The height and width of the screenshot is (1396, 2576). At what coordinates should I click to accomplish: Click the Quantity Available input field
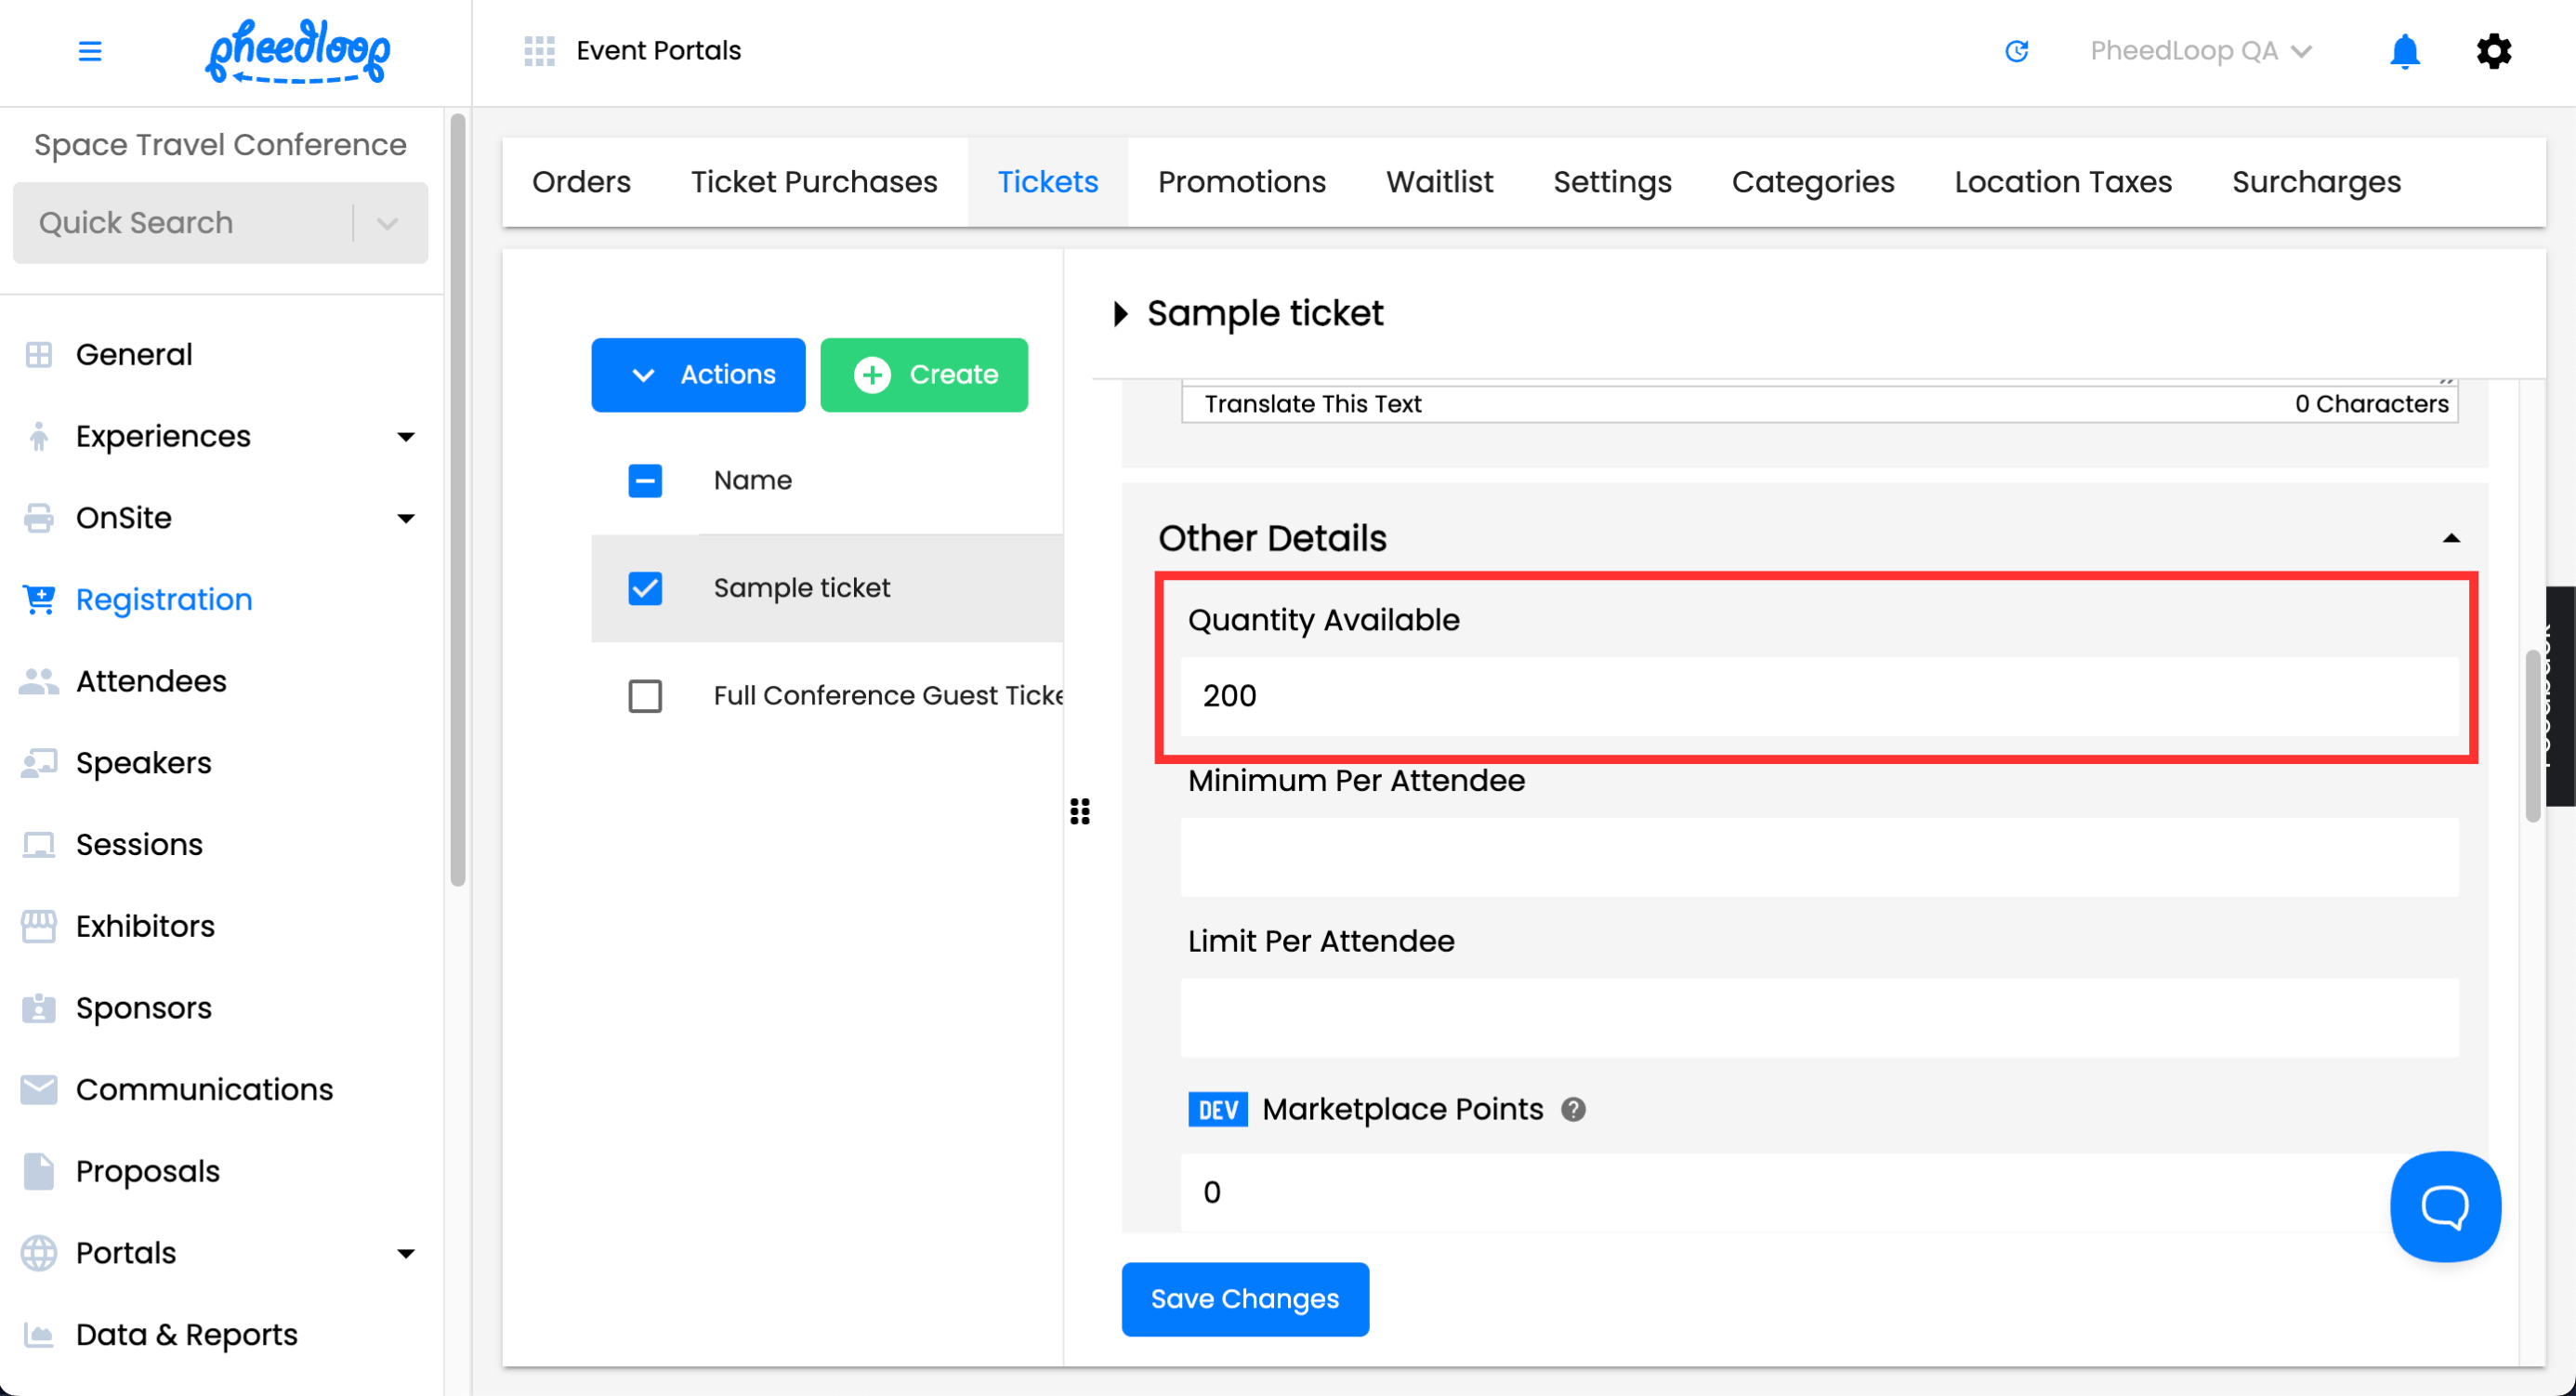point(1818,696)
